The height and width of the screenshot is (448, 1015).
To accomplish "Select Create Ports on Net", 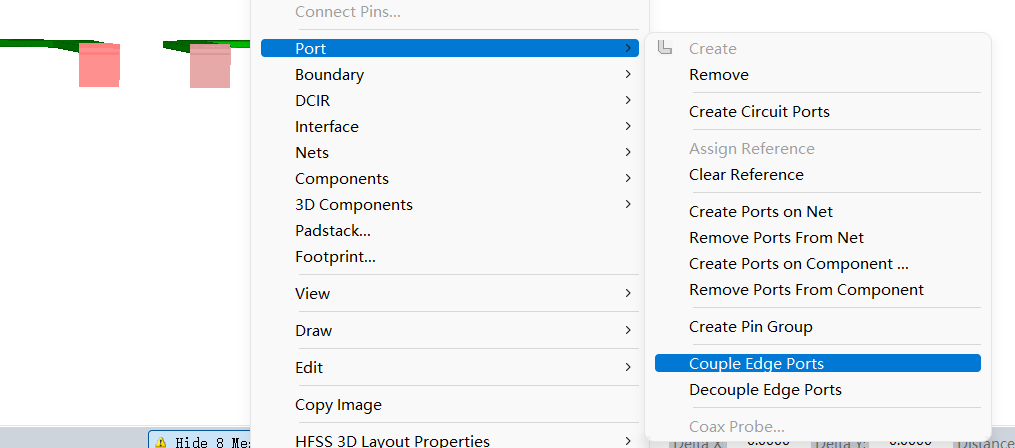I will 760,212.
